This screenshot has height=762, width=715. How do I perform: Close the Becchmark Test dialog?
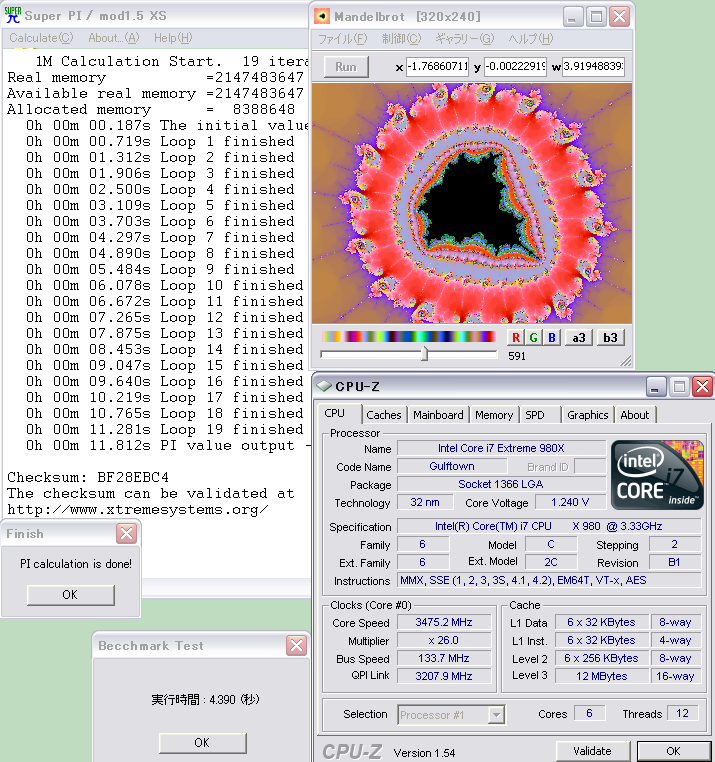pos(296,645)
